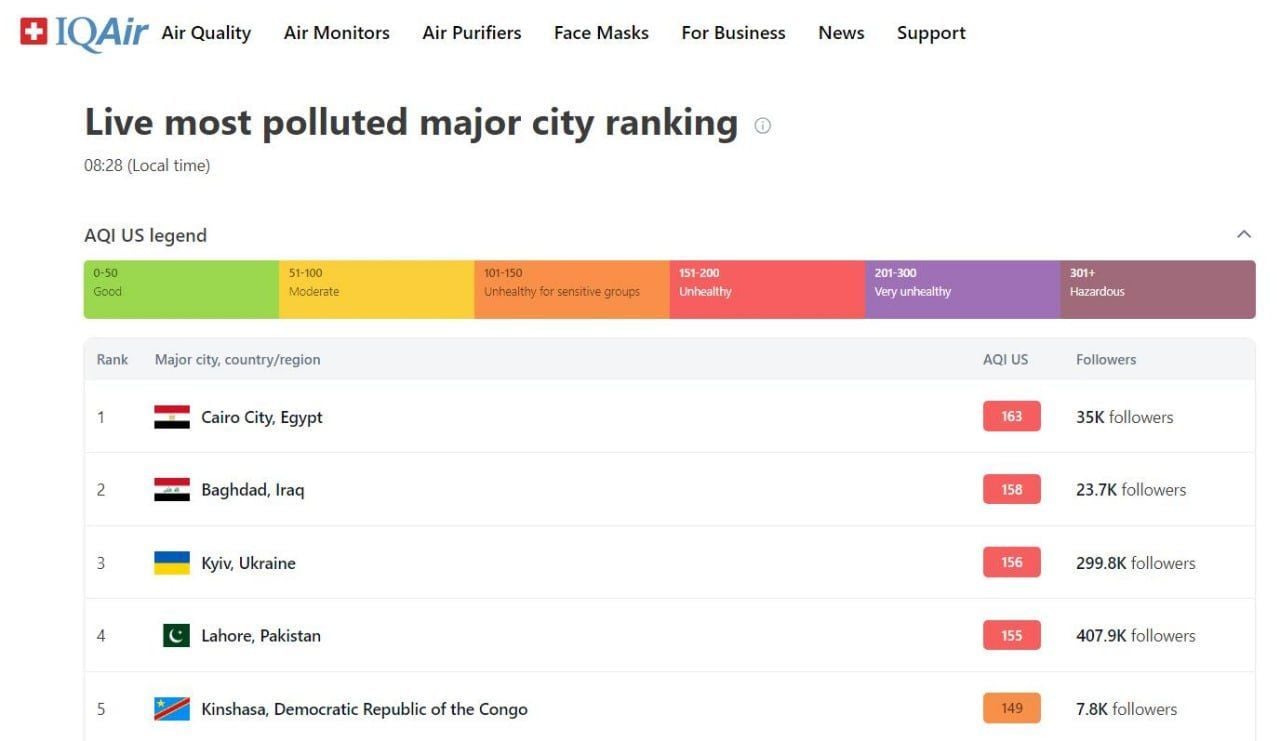
Task: Open the For Business menu
Action: [x=733, y=33]
